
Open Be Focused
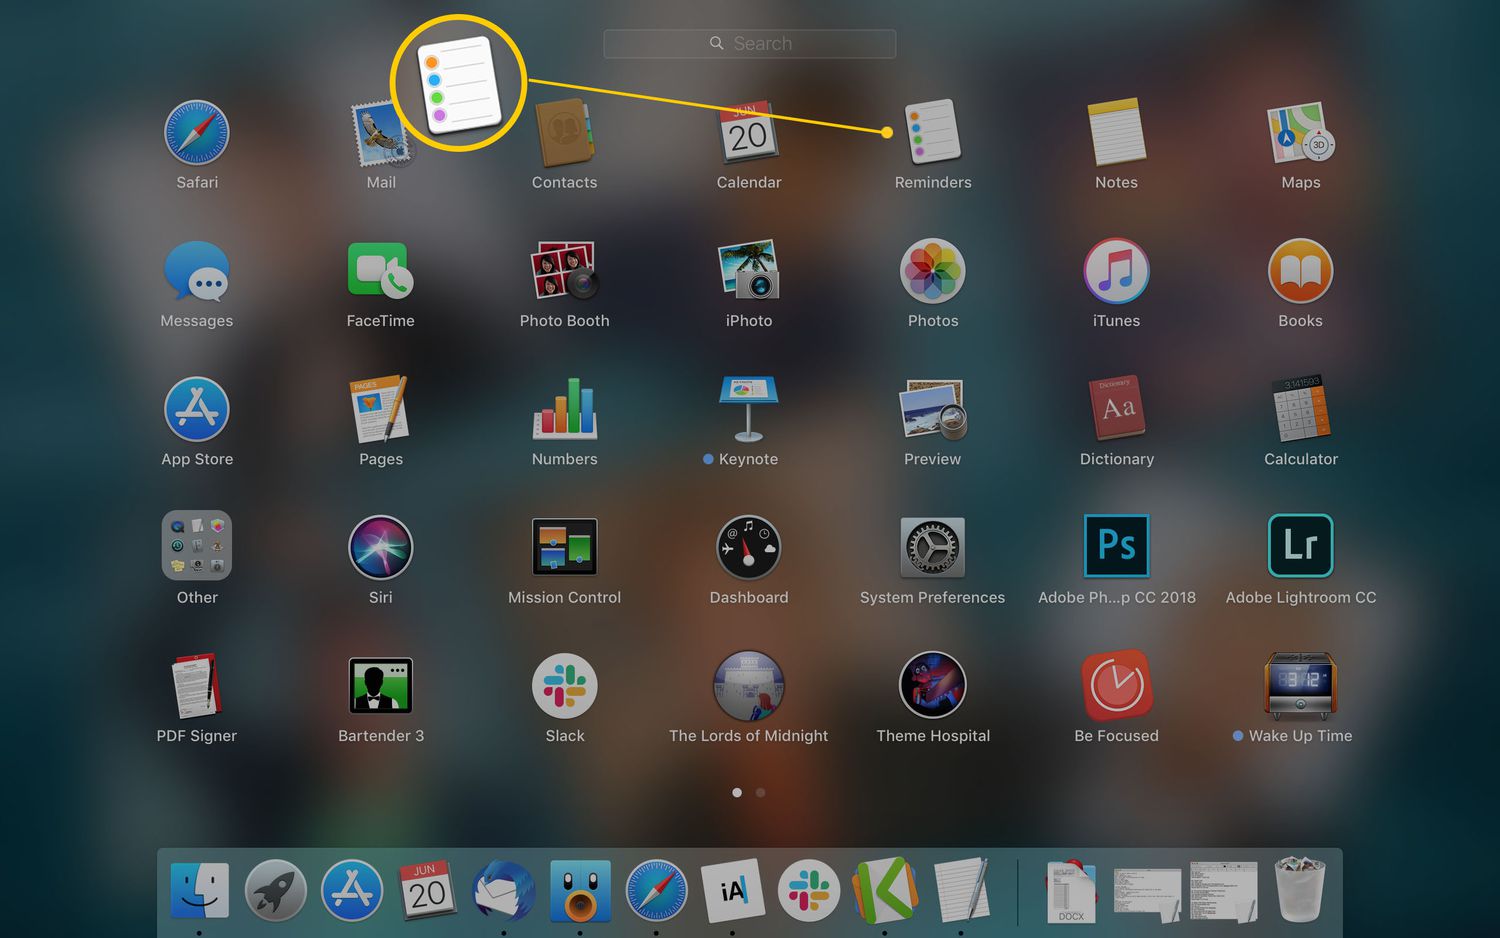[x=1117, y=686]
